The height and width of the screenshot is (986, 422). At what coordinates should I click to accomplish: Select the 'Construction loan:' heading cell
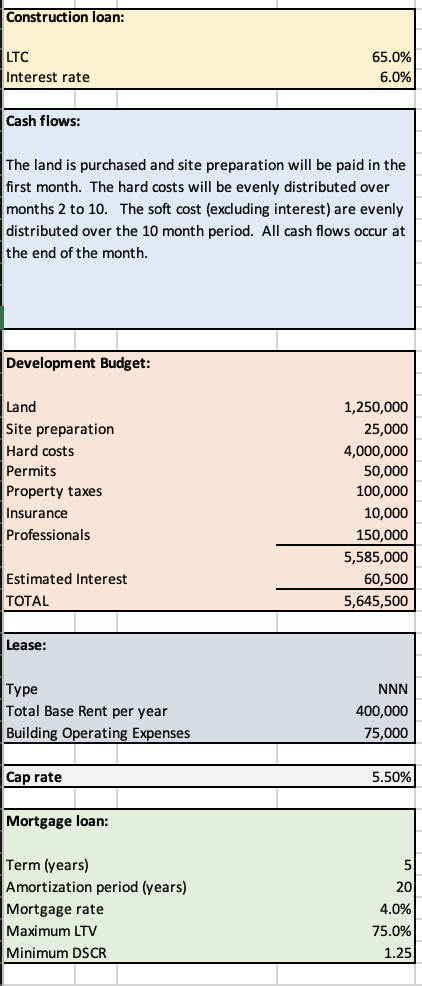pos(65,17)
